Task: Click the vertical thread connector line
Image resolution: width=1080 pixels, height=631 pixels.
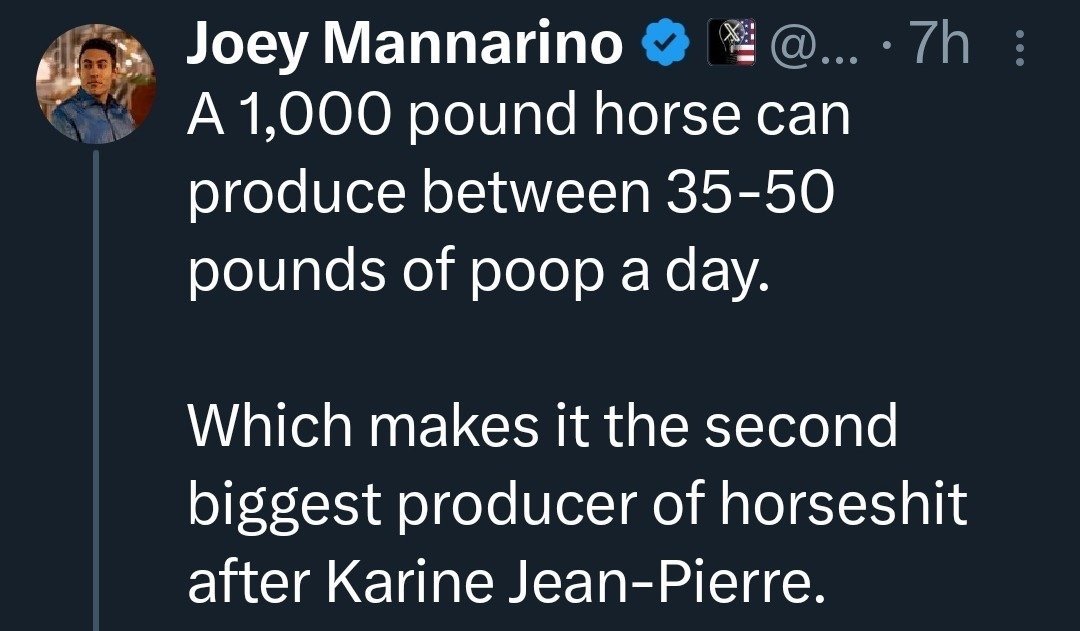Action: coord(96,390)
